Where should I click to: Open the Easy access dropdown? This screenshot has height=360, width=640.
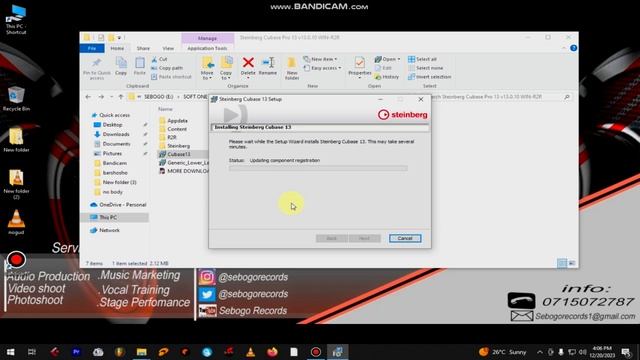pyautogui.click(x=322, y=68)
